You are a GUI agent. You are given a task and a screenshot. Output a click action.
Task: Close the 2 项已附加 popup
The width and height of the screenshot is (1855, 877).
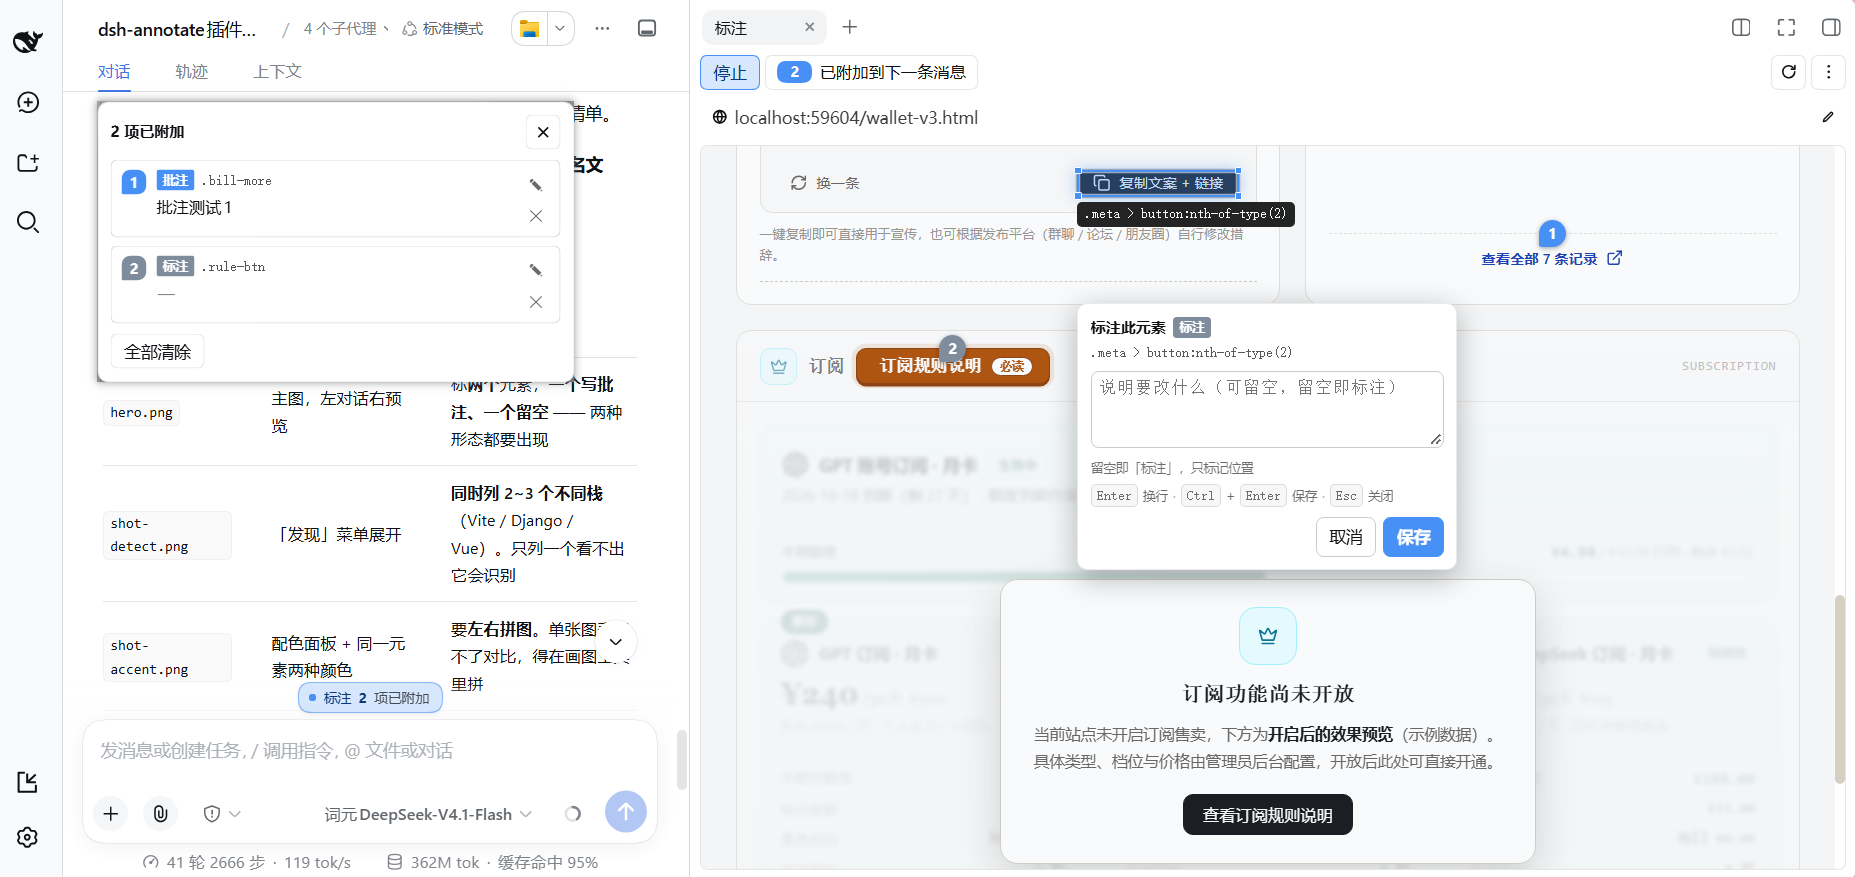click(x=543, y=132)
